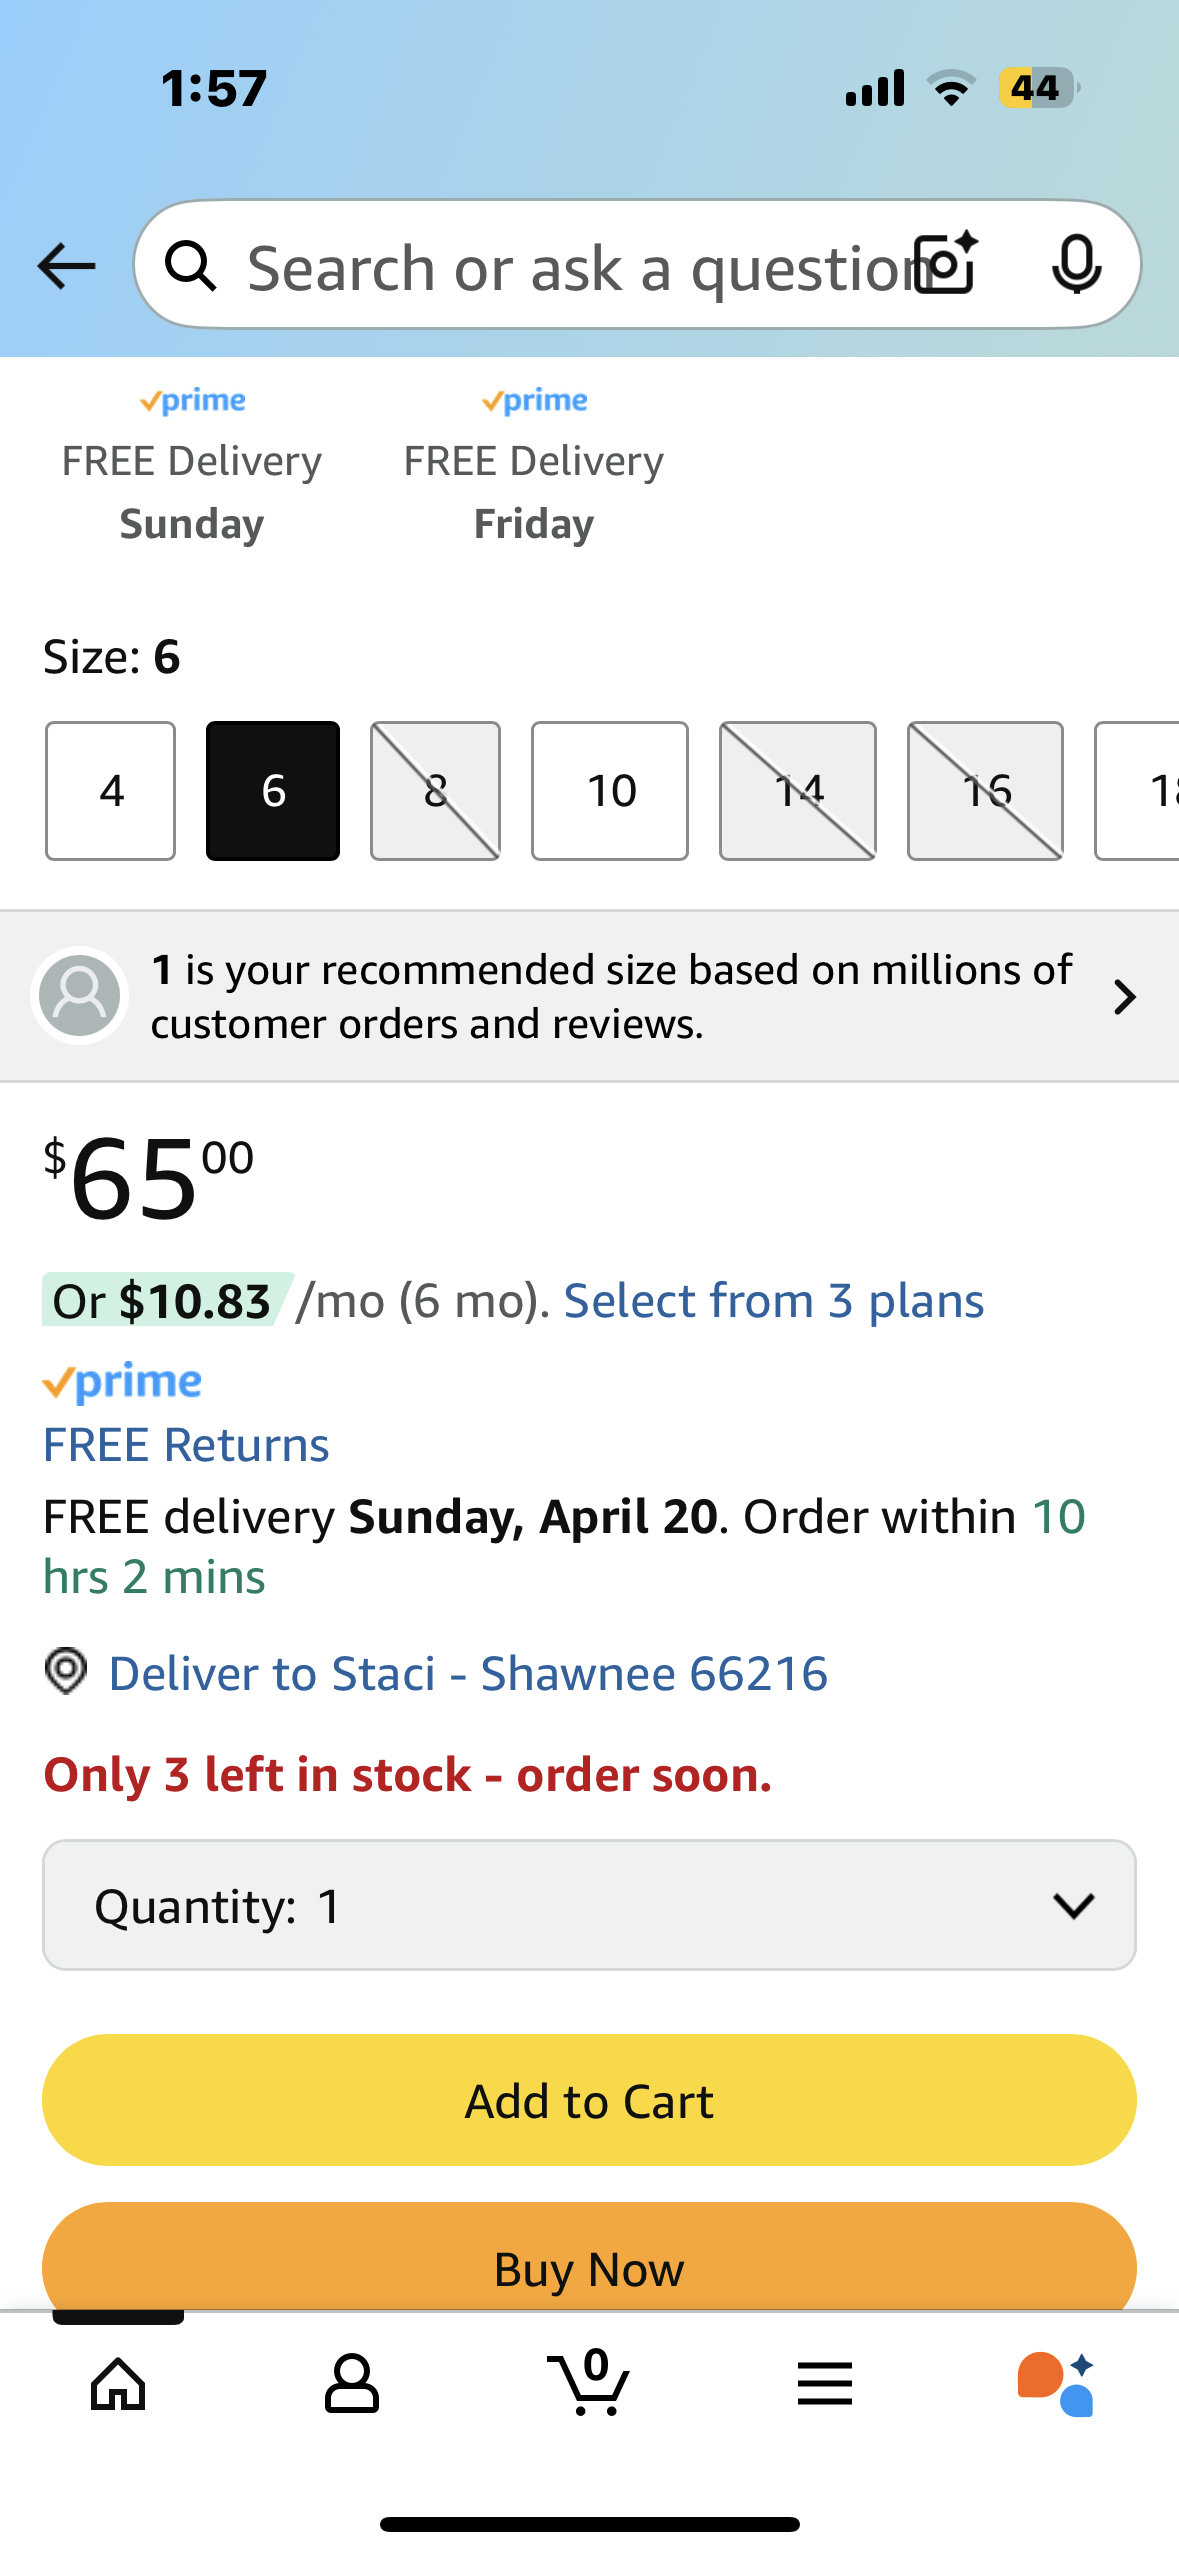The width and height of the screenshot is (1179, 2556).
Task: Select unavailable size 8 option
Action: [435, 791]
